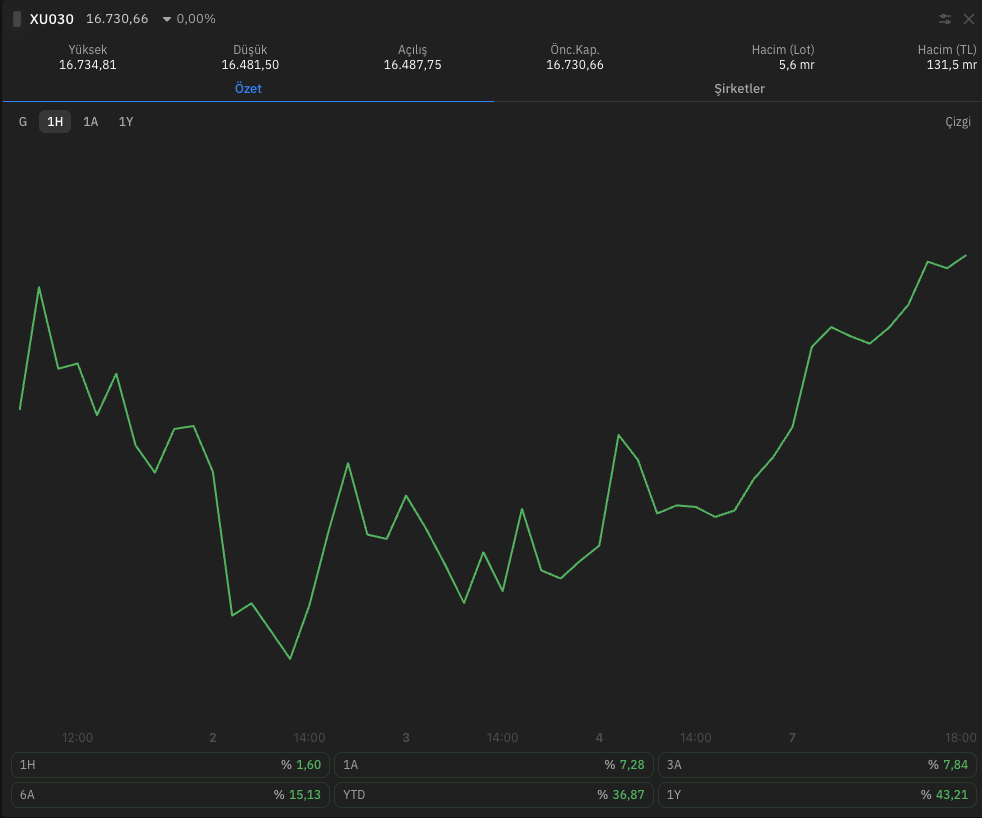Image resolution: width=982 pixels, height=818 pixels.
Task: Click the 1A performance box showing 7,28
Action: [x=494, y=765]
